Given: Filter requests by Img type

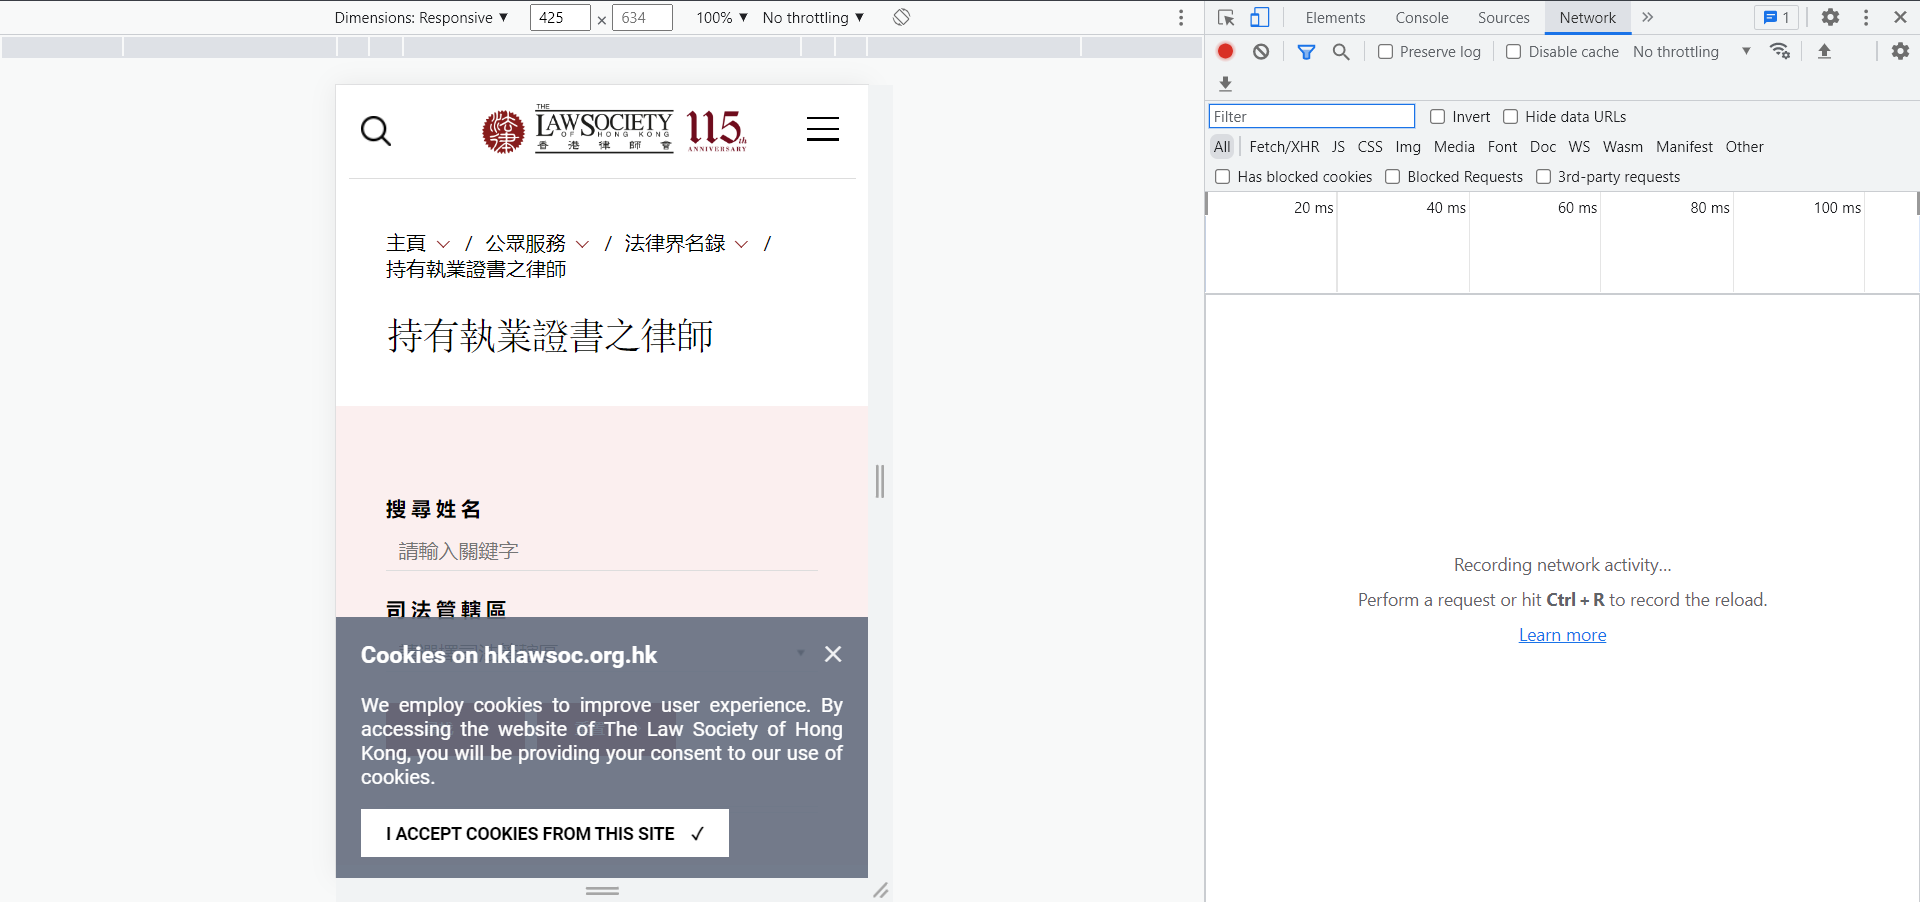Looking at the screenshot, I should 1408,146.
